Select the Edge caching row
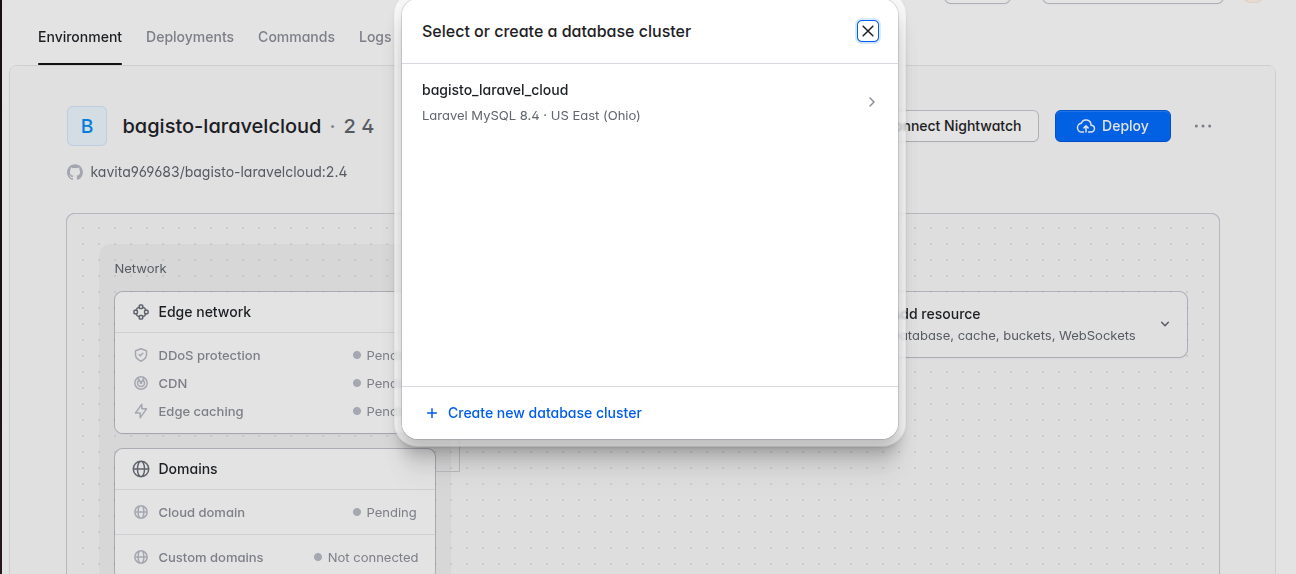Screen dimensions: 1296x574 [265, 411]
